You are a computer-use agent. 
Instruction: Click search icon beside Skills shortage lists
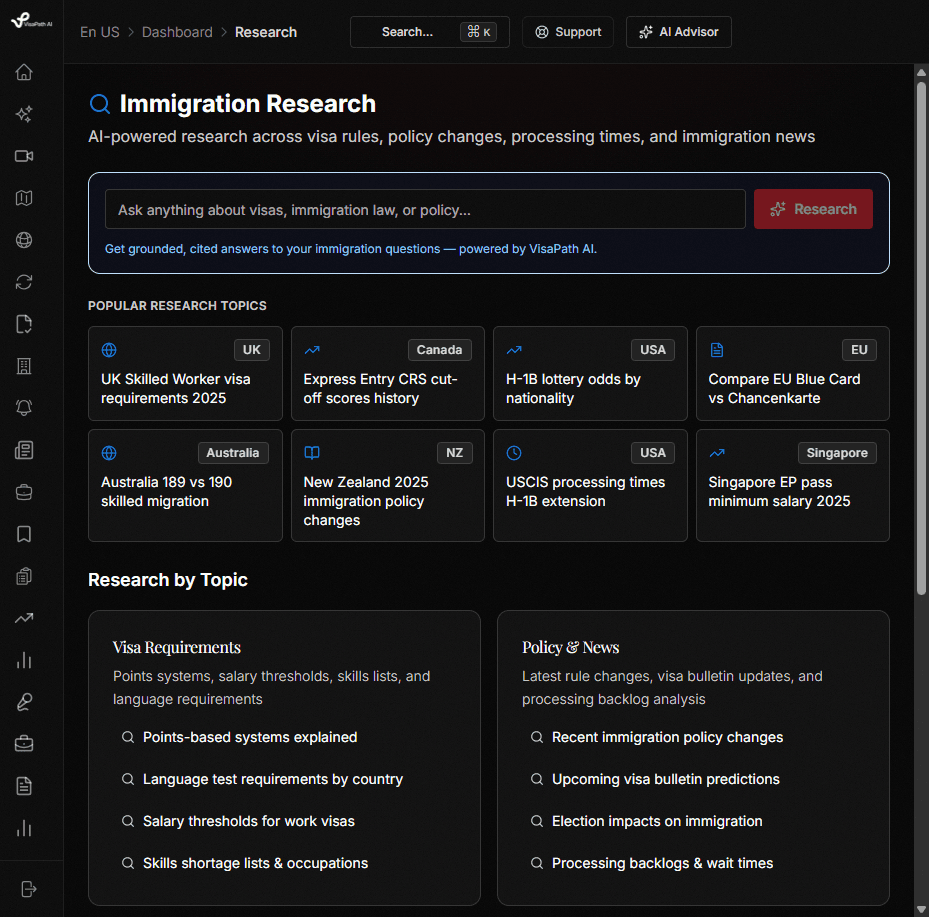coord(127,863)
